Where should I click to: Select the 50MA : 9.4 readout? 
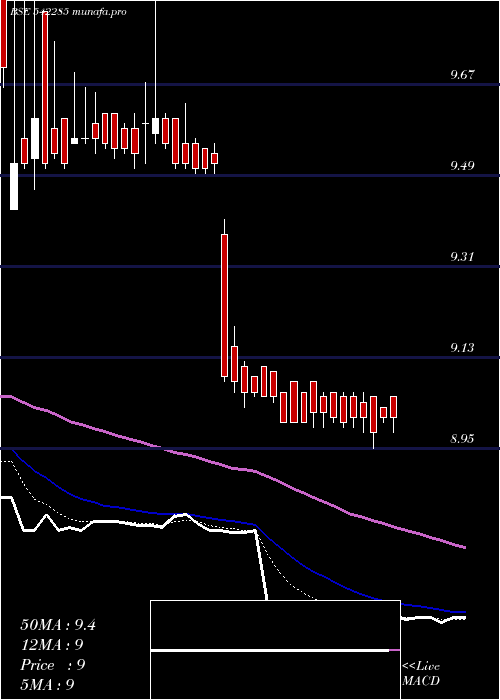[58, 625]
